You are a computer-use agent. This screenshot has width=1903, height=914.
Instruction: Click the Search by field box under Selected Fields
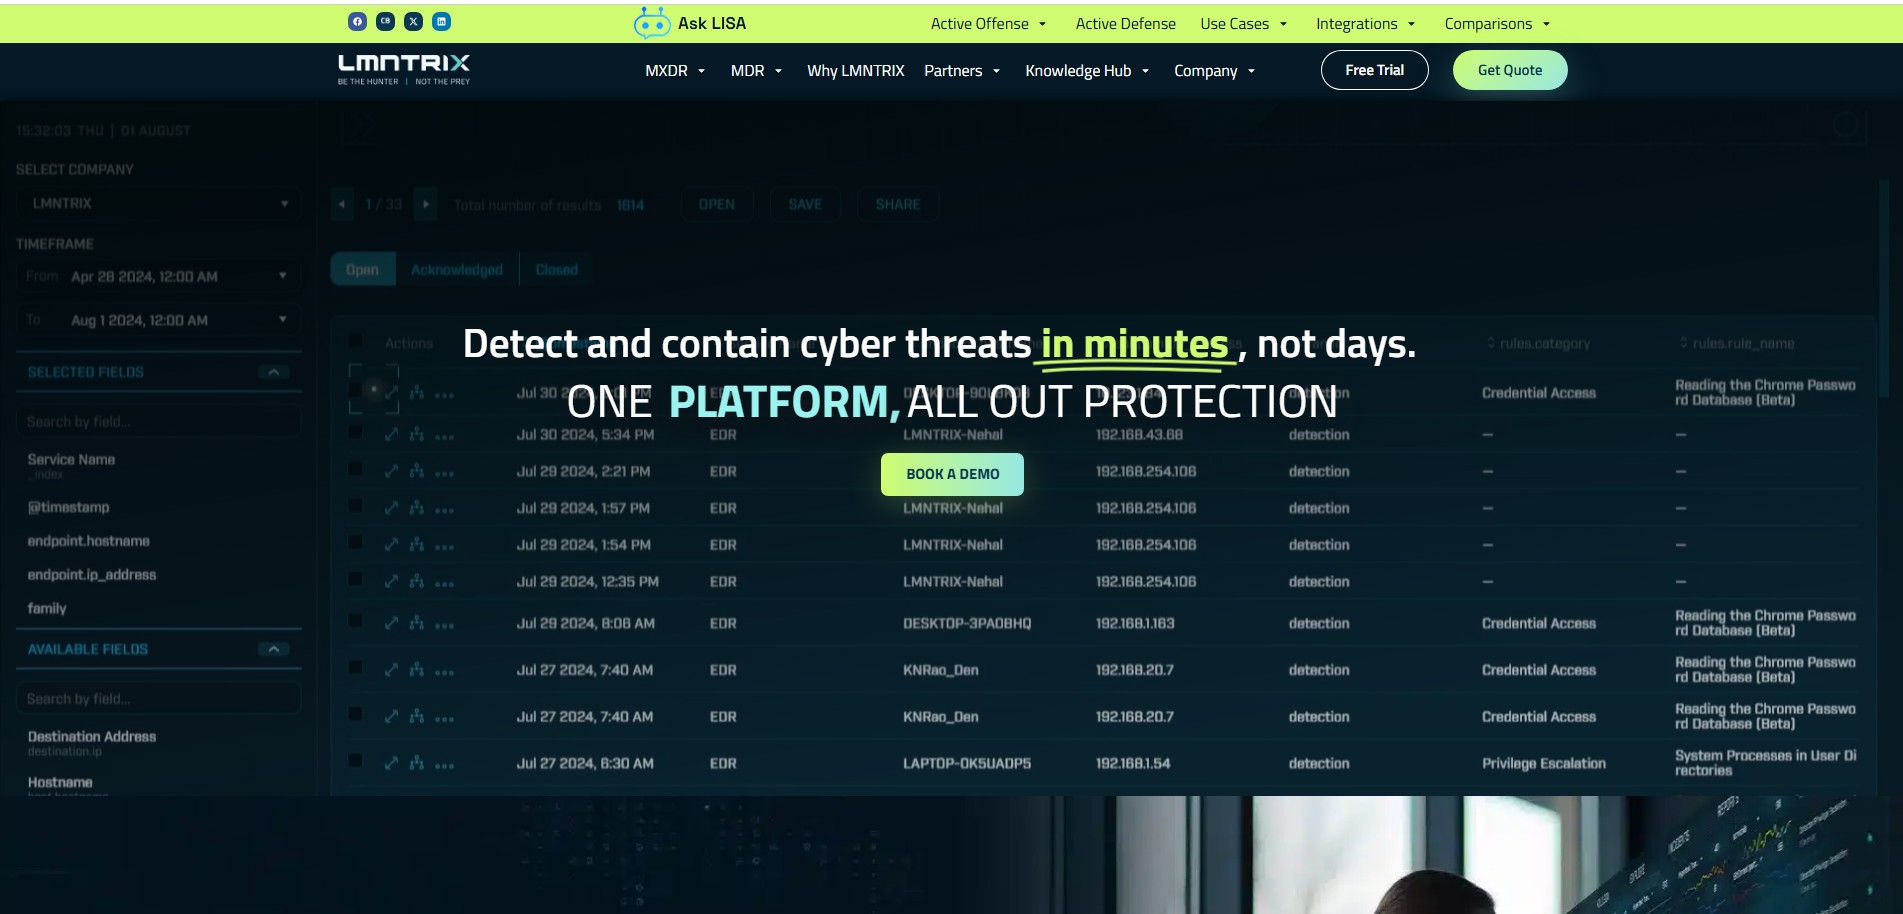tap(158, 422)
